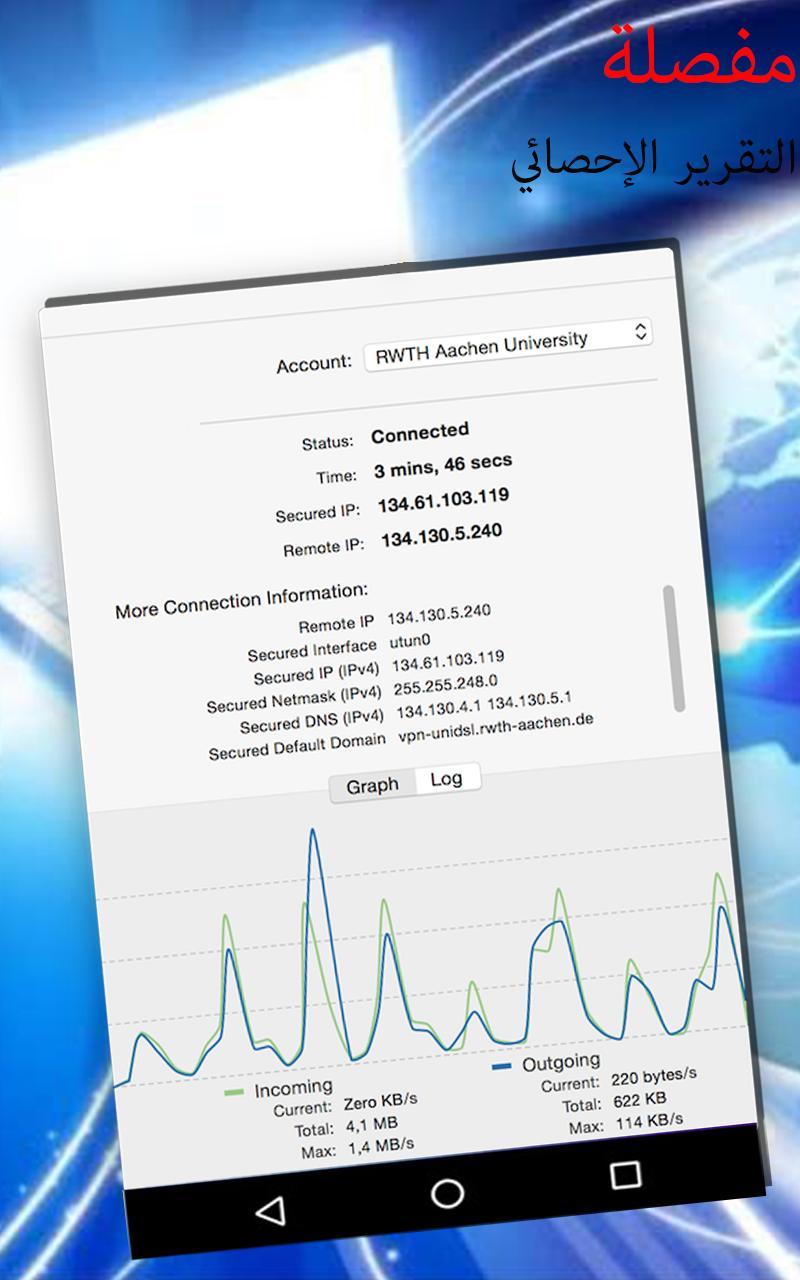Select Incoming Max value 1,4 MB/s

381,1146
